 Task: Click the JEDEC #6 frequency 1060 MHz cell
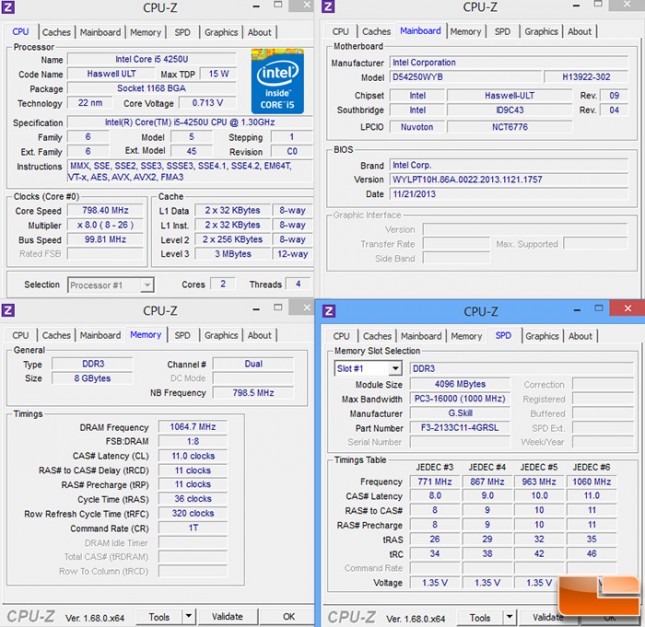click(592, 481)
